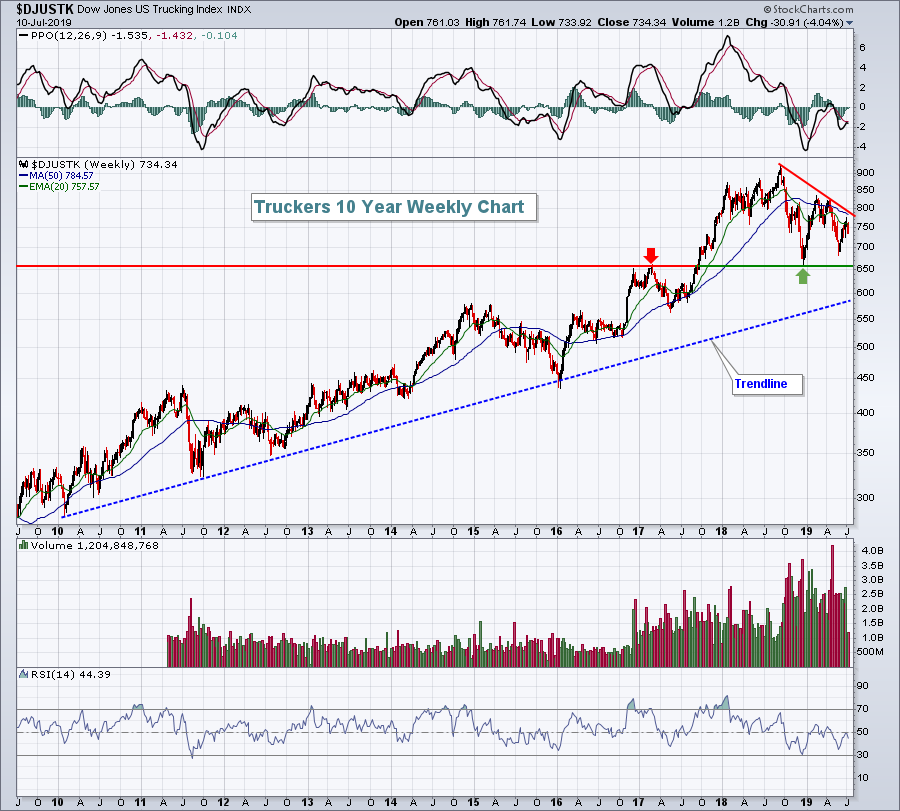Screen dimensions: 900x811
Task: Click the 450 price axis label
Action: (865, 378)
